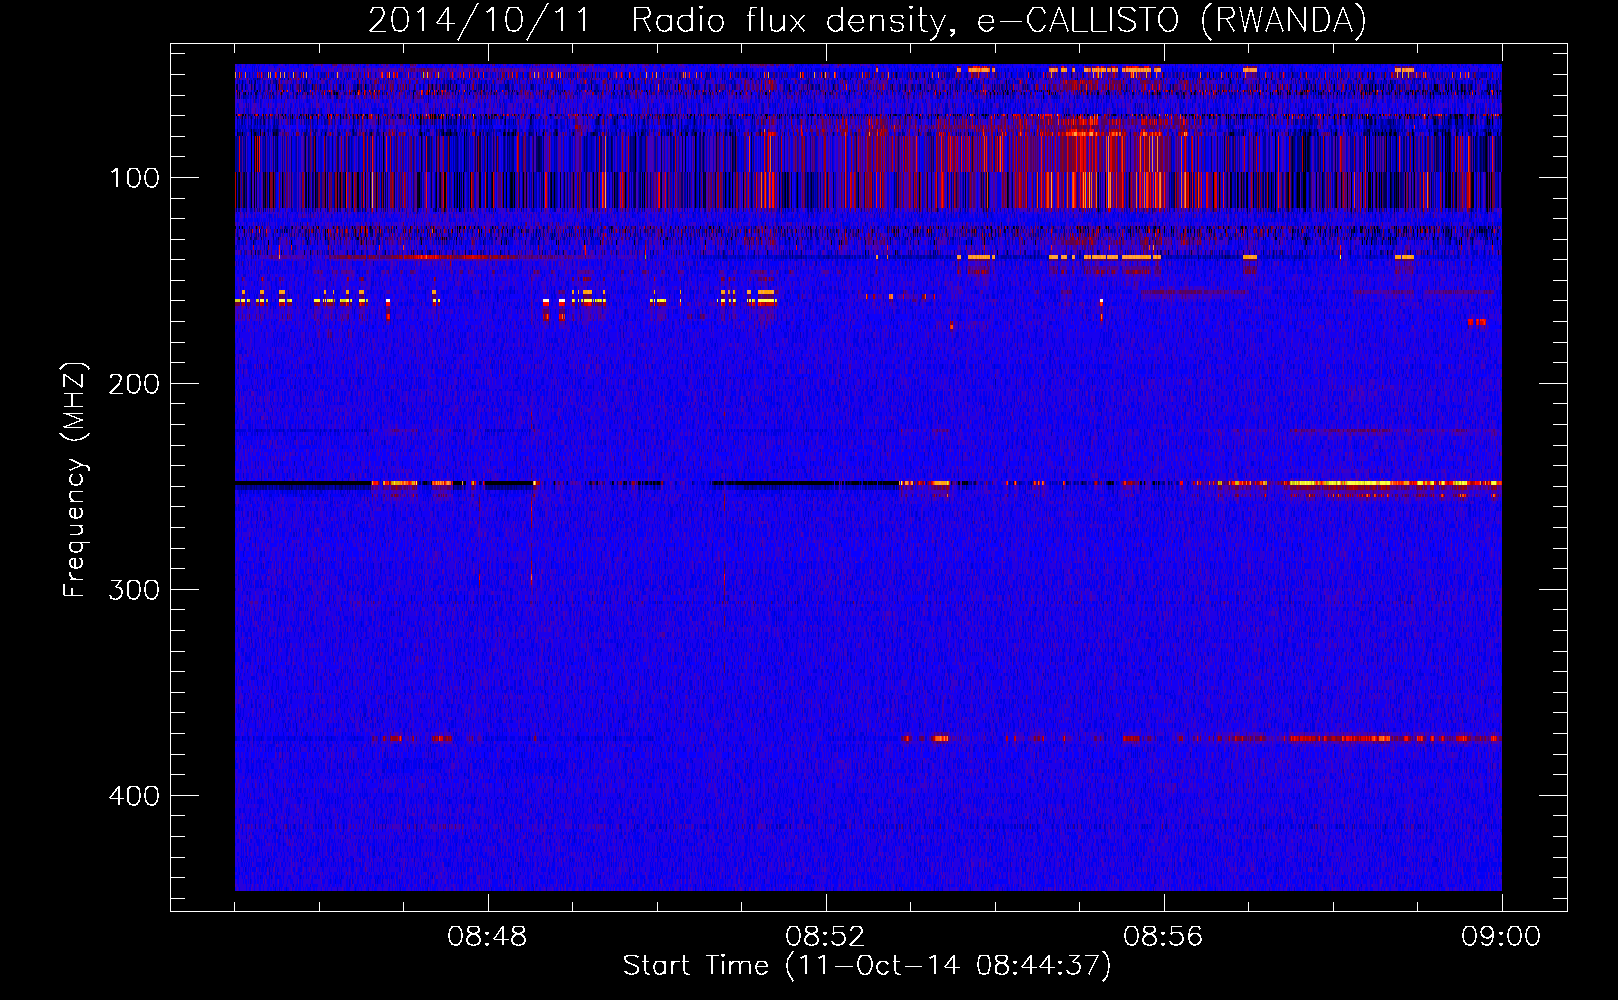
Task: Click the 09:00 time tick label
Action: 1501,937
